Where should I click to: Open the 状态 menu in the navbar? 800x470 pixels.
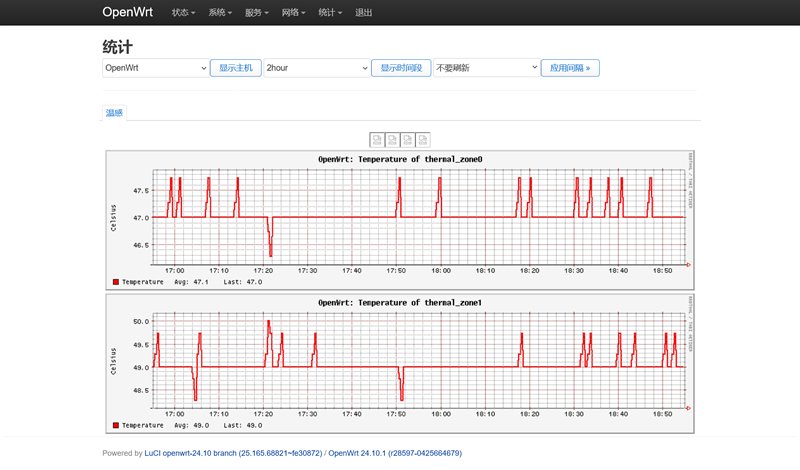182,13
